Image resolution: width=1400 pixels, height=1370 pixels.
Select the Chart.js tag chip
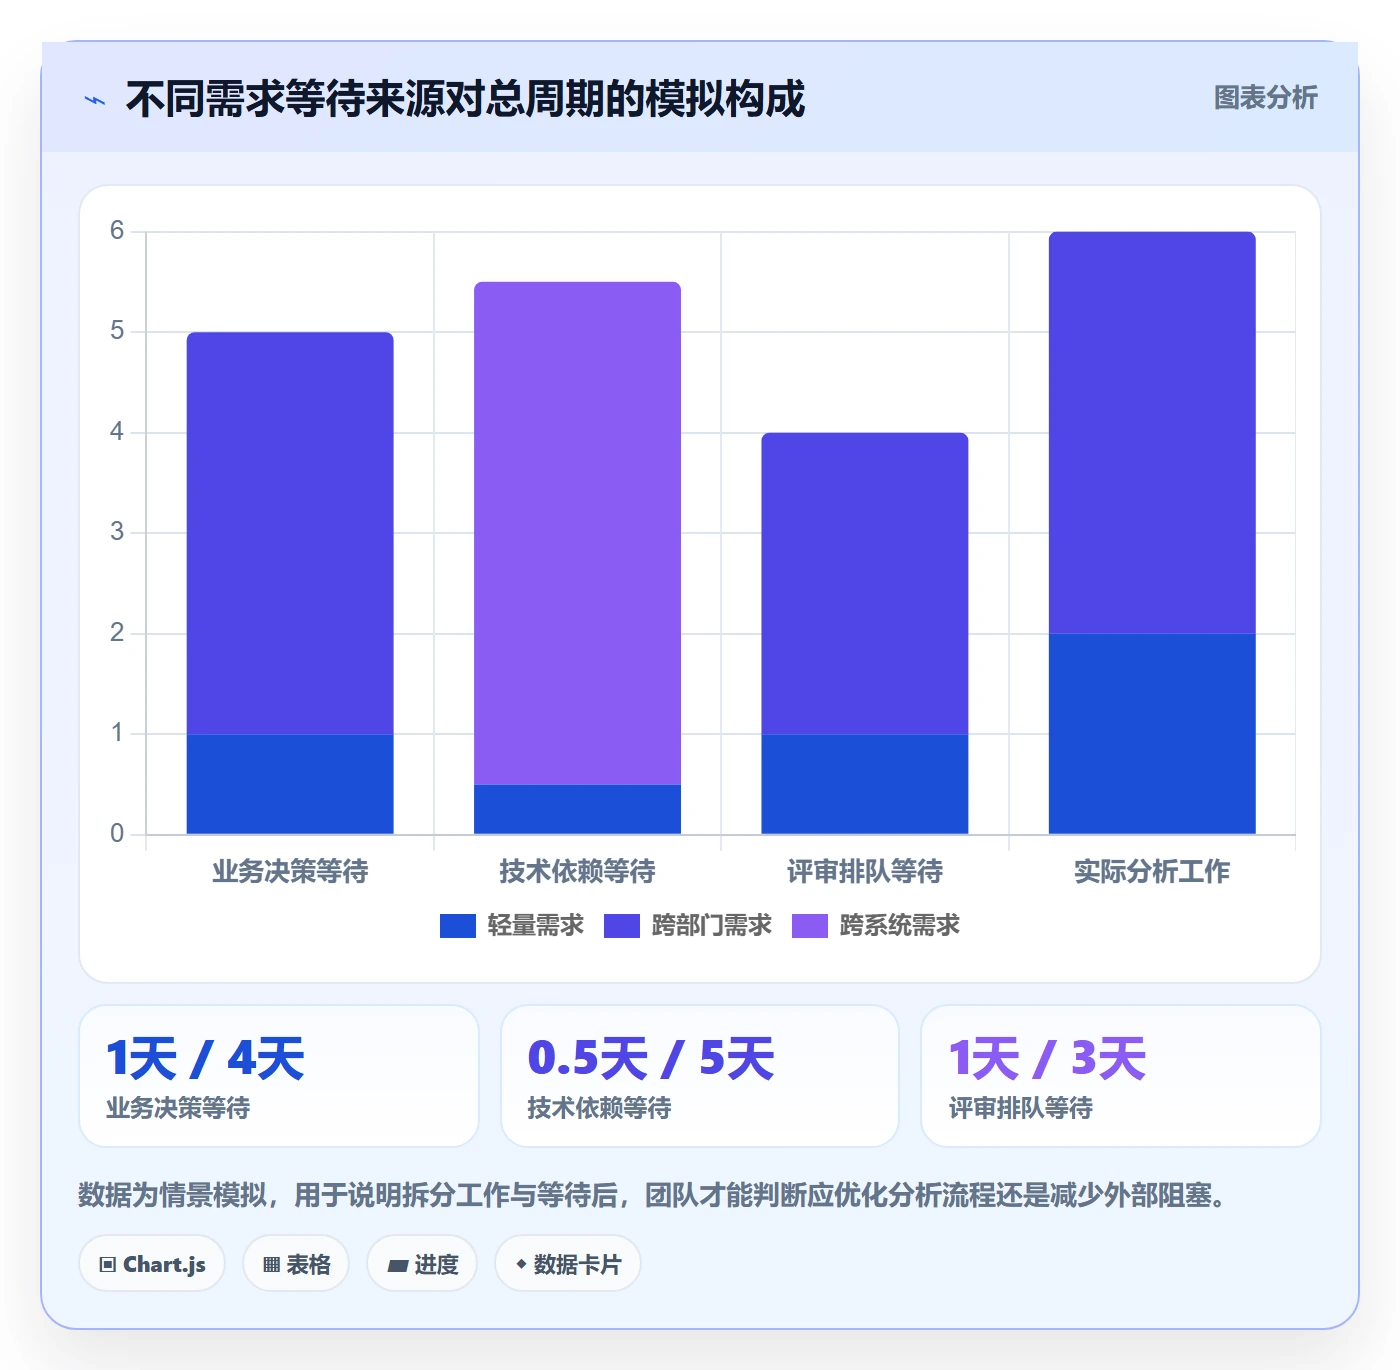[x=152, y=1264]
